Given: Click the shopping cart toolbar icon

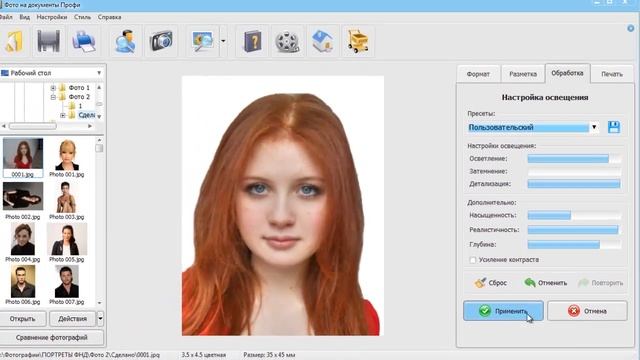Looking at the screenshot, I should click(358, 42).
